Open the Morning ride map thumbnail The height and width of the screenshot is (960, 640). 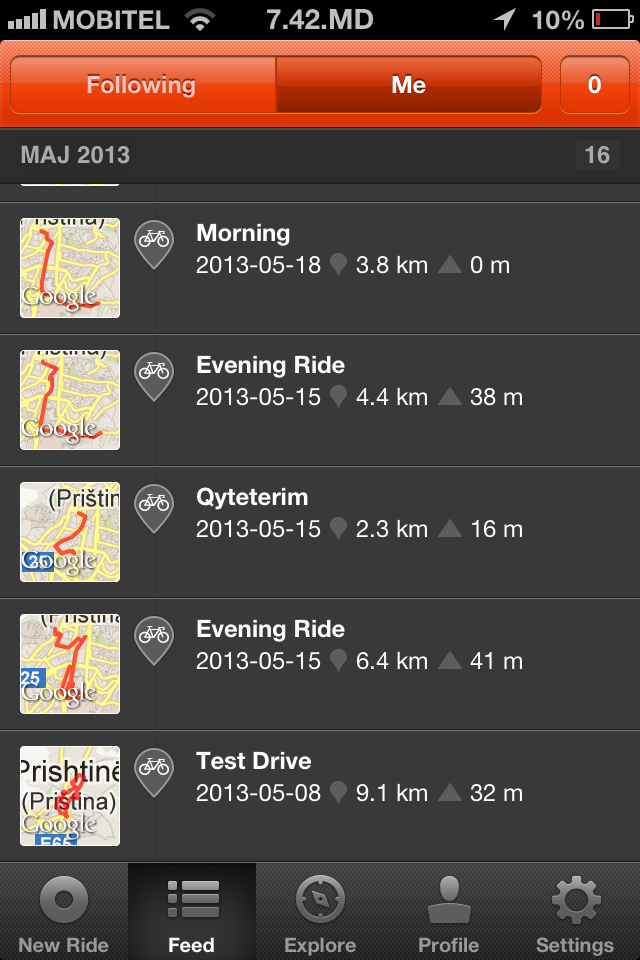tap(70, 268)
